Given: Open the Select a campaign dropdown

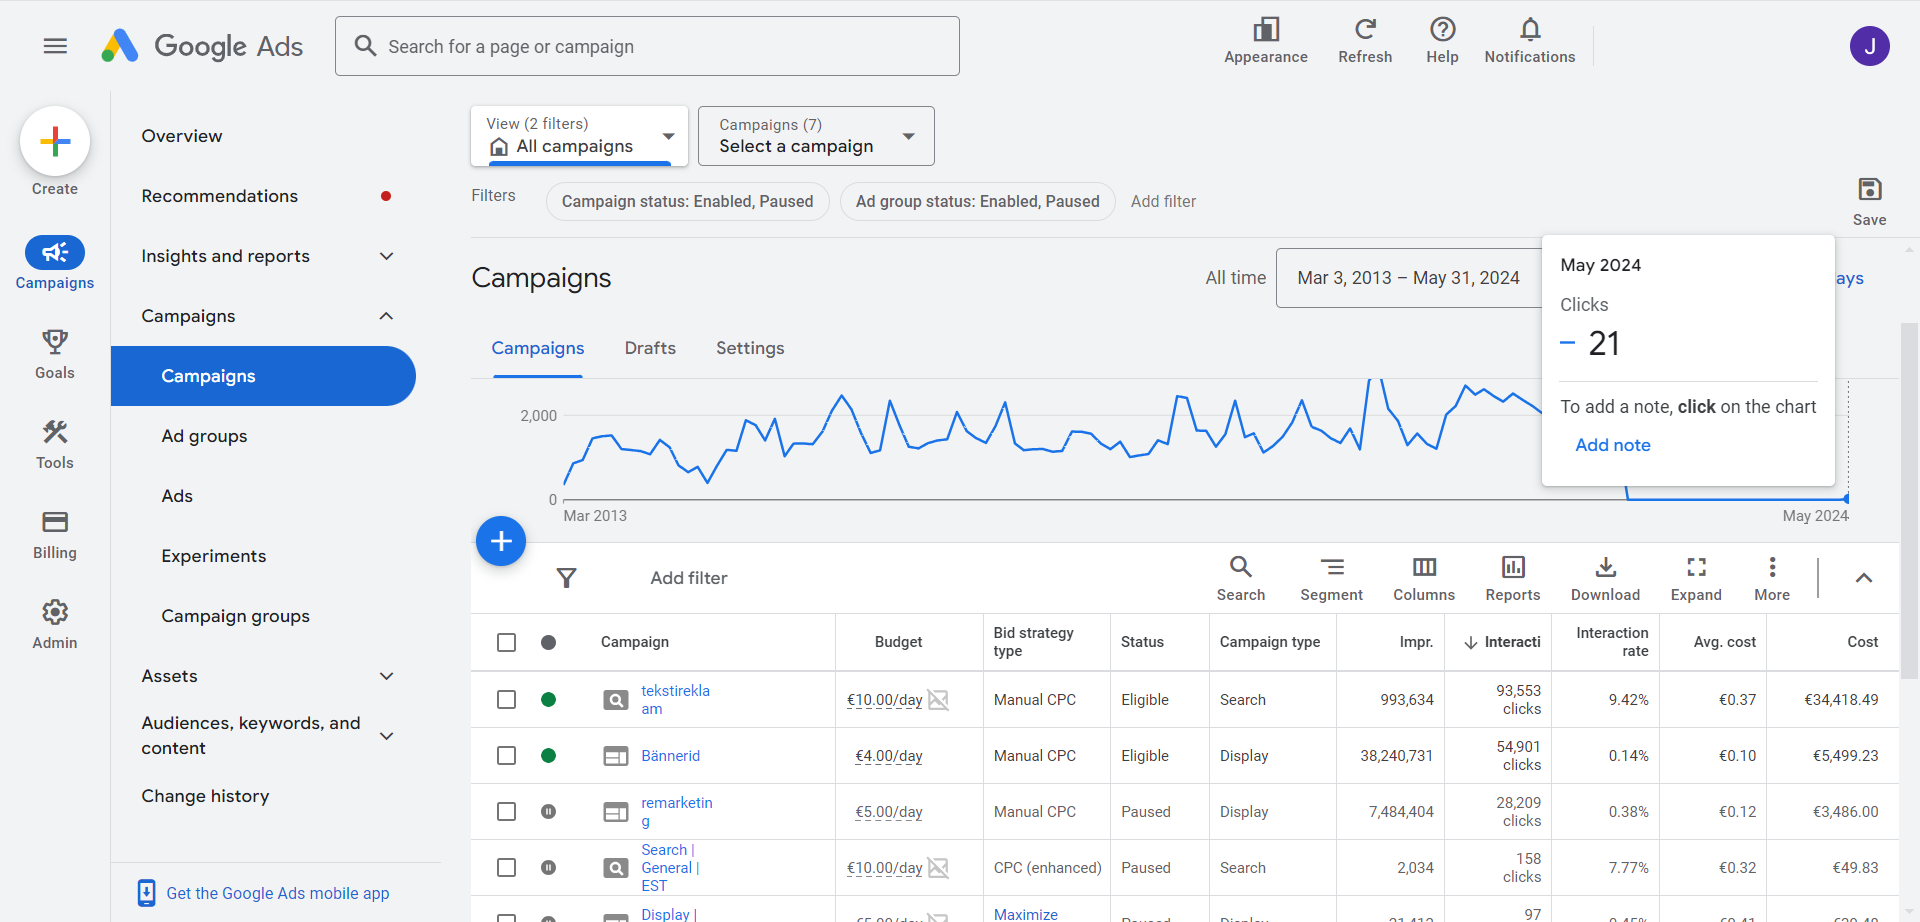Looking at the screenshot, I should (816, 136).
